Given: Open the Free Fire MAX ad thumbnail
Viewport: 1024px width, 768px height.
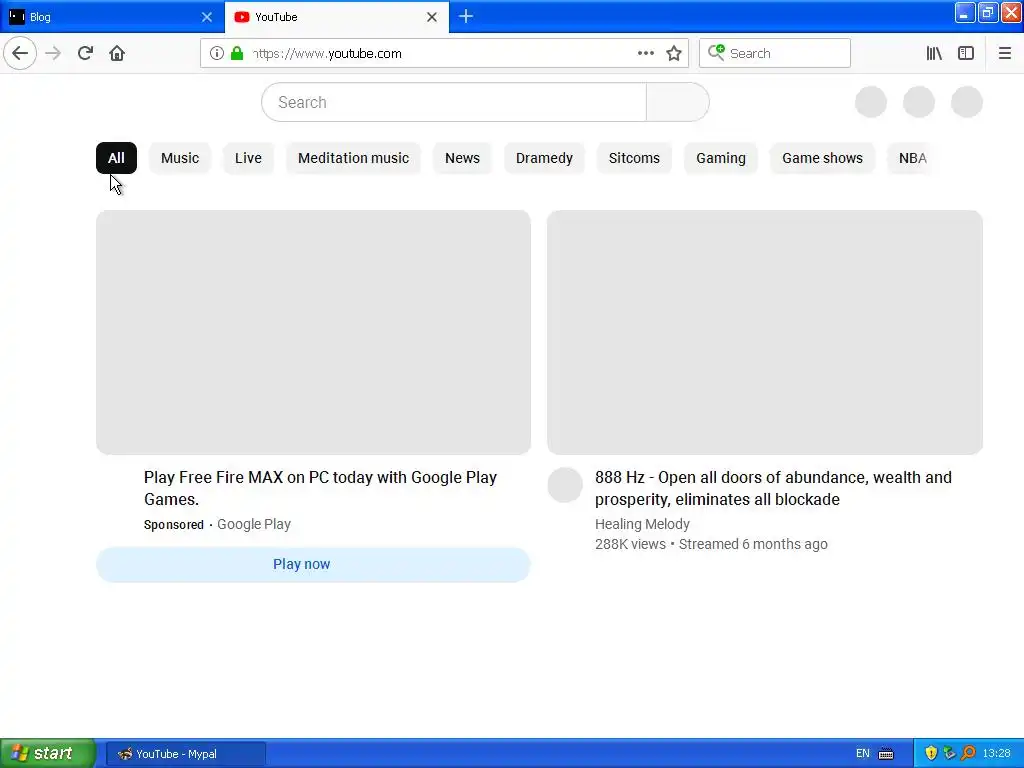Looking at the screenshot, I should coord(313,332).
